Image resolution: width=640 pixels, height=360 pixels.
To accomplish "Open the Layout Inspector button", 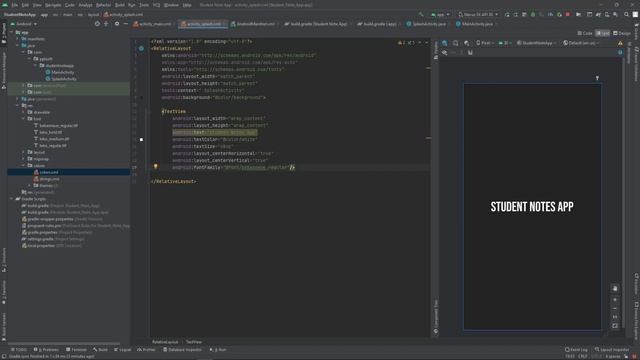I will pyautogui.click(x=612, y=350).
